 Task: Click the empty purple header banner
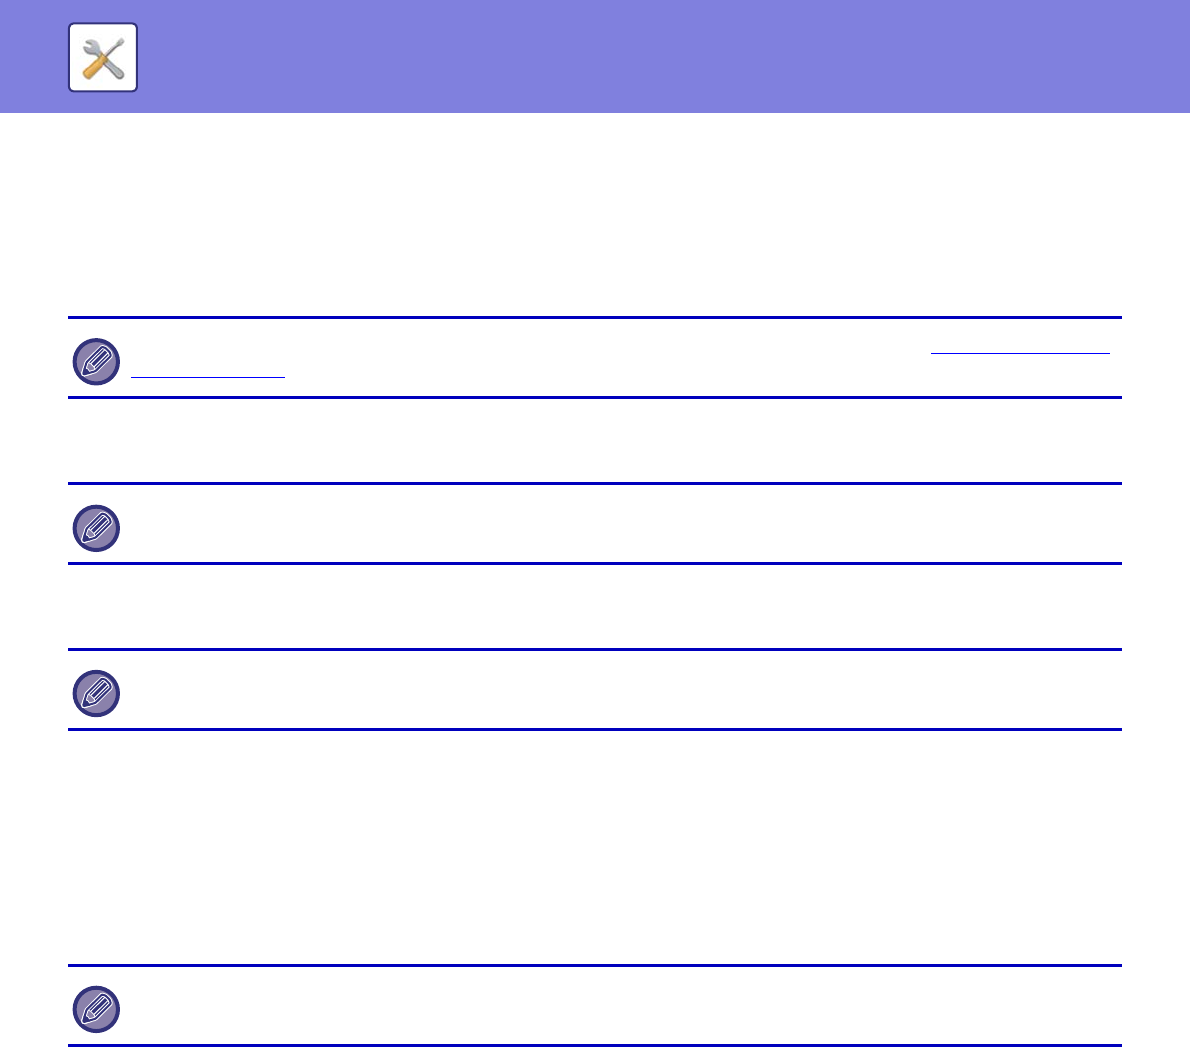point(640,56)
